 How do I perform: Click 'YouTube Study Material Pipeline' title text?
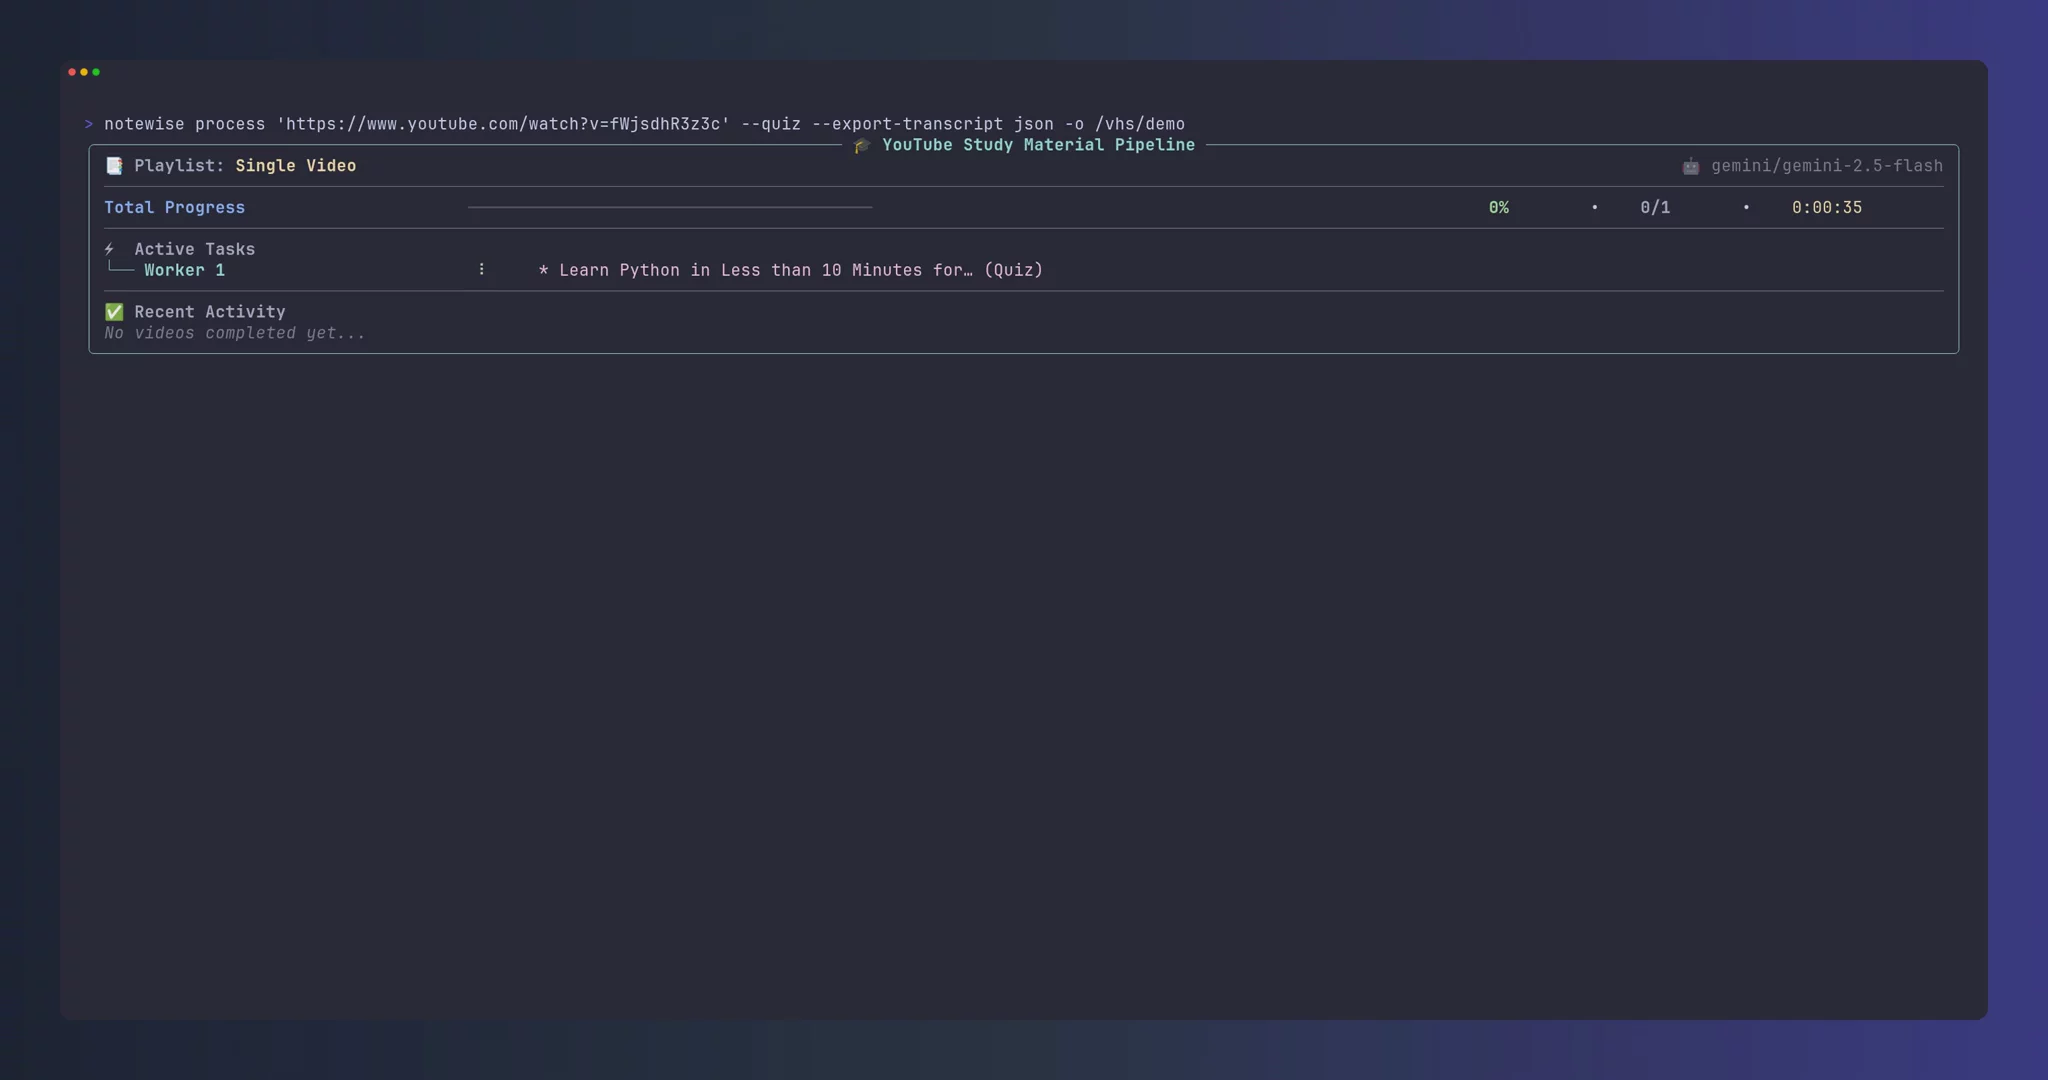point(1038,145)
